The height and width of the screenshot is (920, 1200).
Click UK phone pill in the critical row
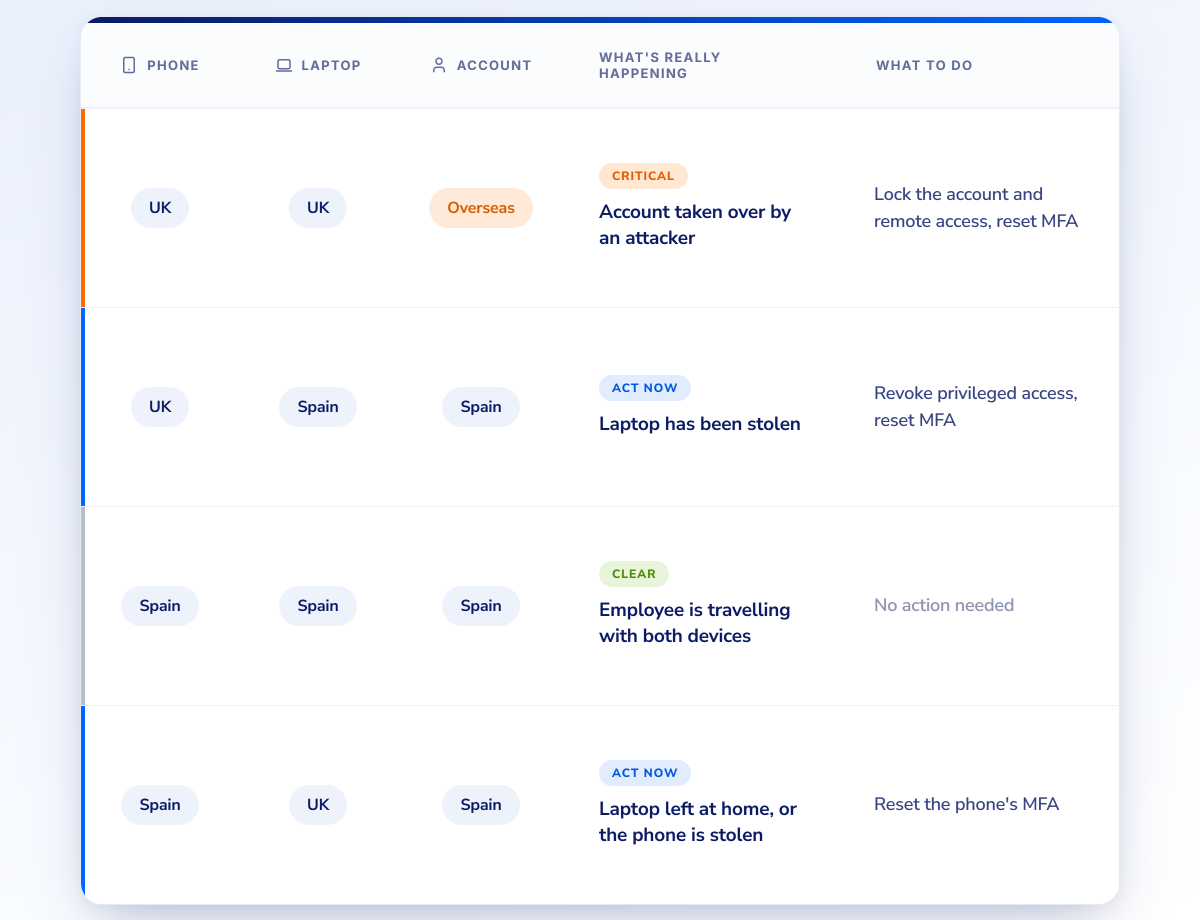coord(160,208)
